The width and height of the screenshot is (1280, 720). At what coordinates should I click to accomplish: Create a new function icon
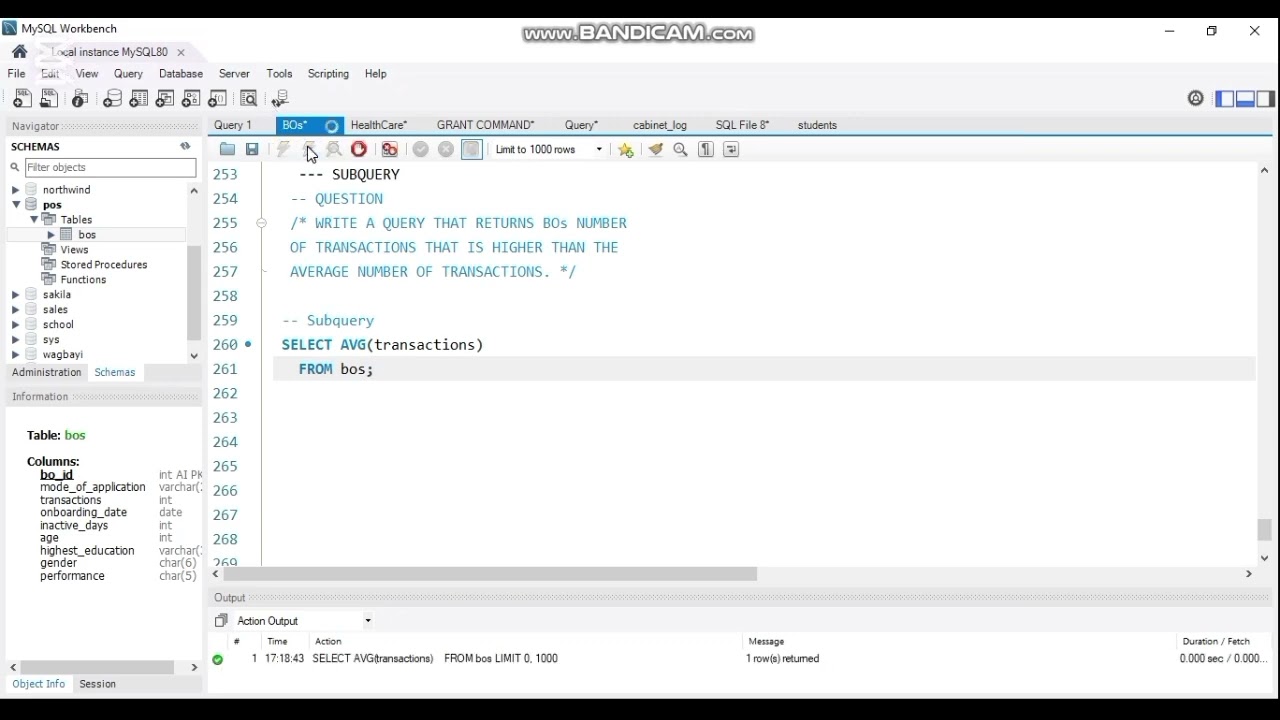coord(217,98)
